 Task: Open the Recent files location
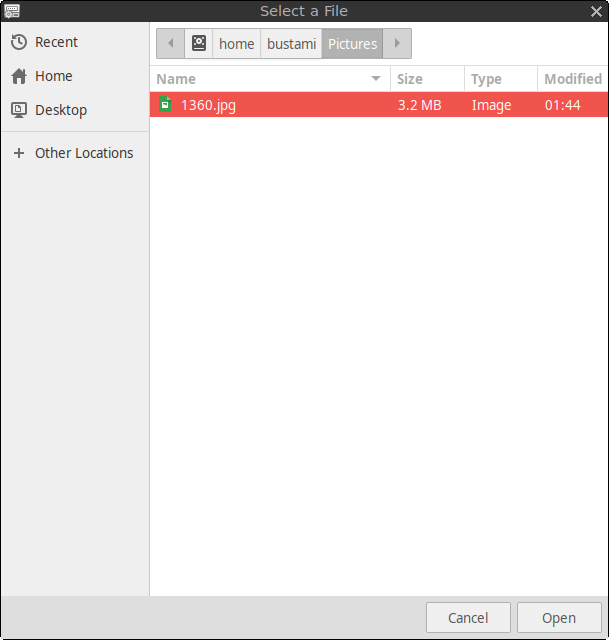75,42
